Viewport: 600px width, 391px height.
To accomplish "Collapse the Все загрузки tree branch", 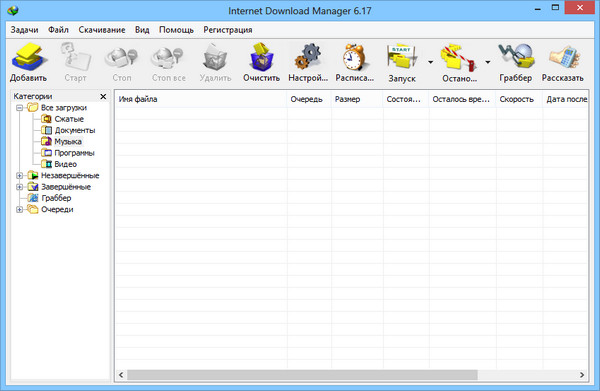I will 20,108.
